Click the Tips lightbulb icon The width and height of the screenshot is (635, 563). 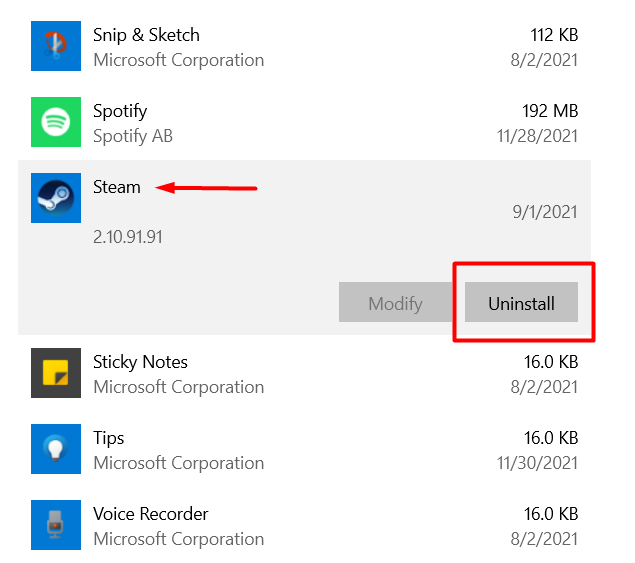[x=56, y=449]
